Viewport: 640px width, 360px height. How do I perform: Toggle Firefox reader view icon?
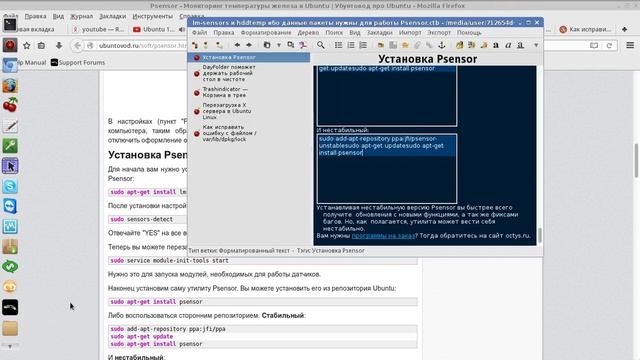tap(594, 46)
